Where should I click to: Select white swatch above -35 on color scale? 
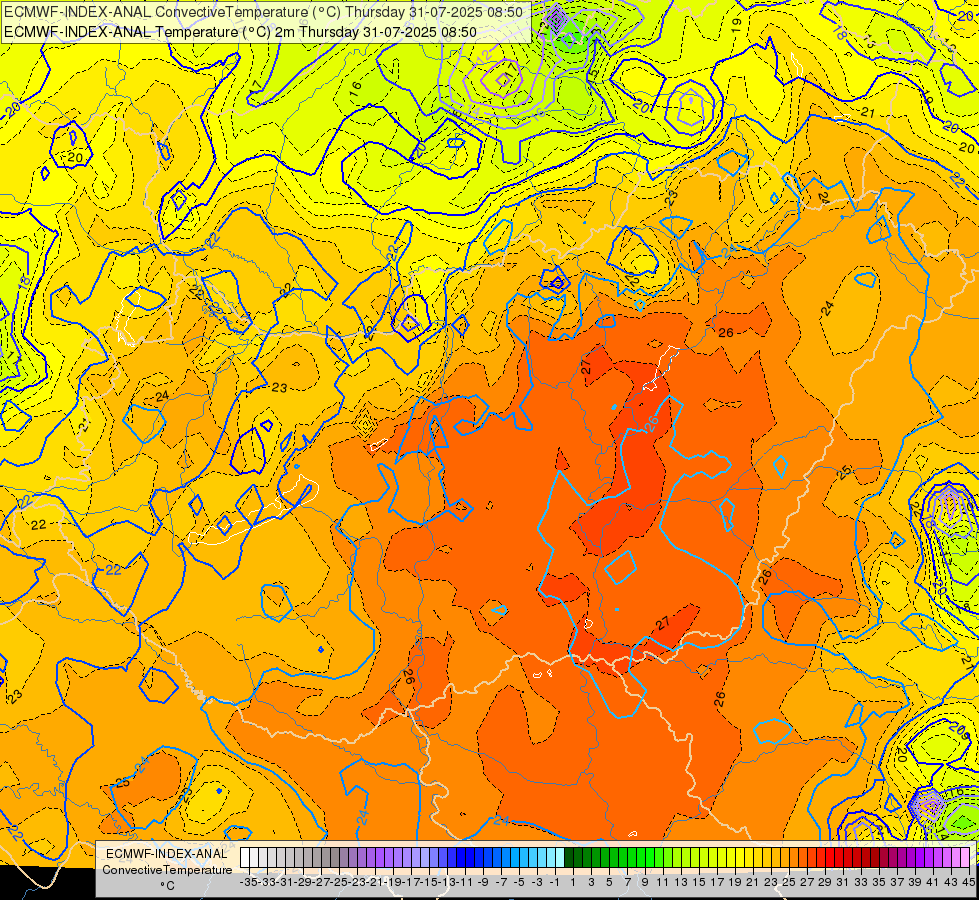[245, 857]
